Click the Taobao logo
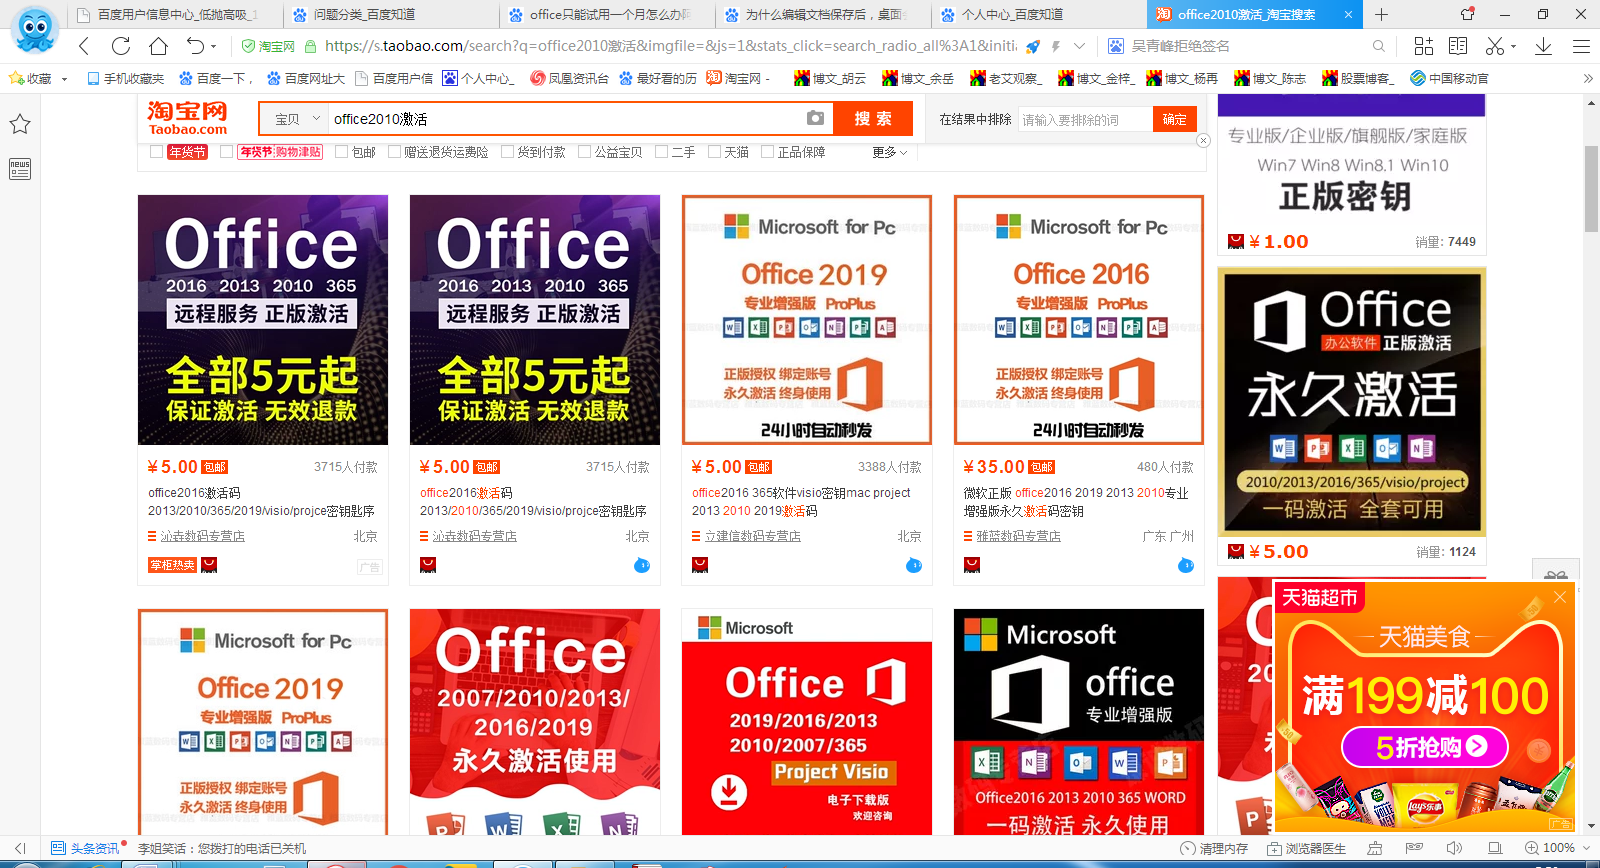This screenshot has width=1600, height=868. click(188, 118)
